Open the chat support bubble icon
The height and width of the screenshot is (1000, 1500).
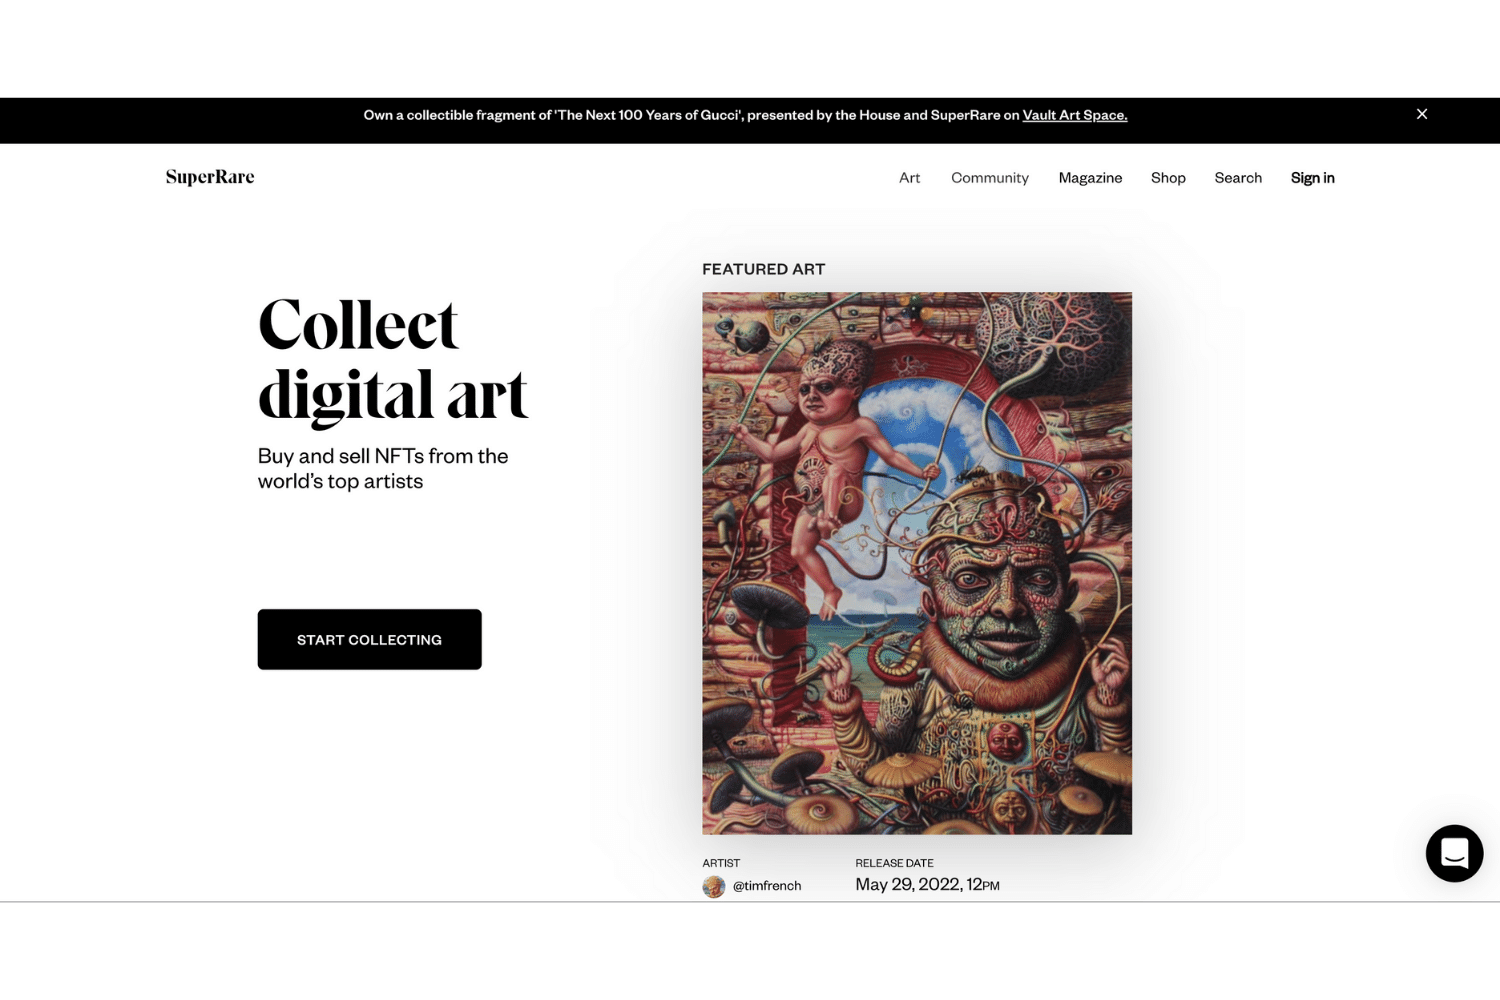[1454, 853]
